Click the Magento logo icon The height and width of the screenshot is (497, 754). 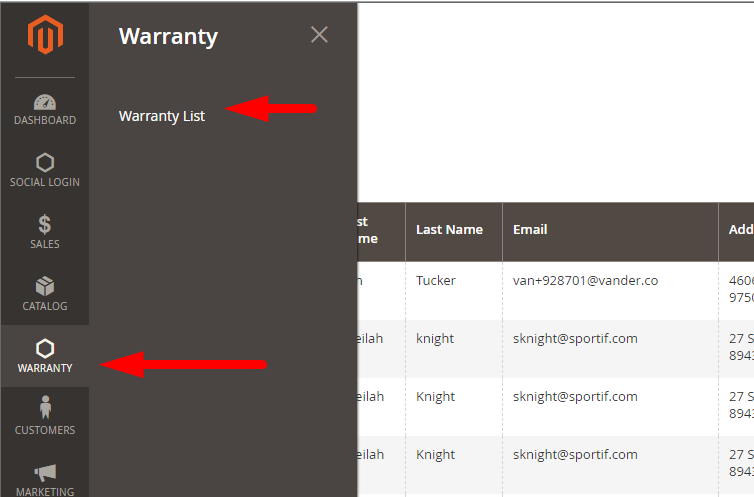point(45,35)
